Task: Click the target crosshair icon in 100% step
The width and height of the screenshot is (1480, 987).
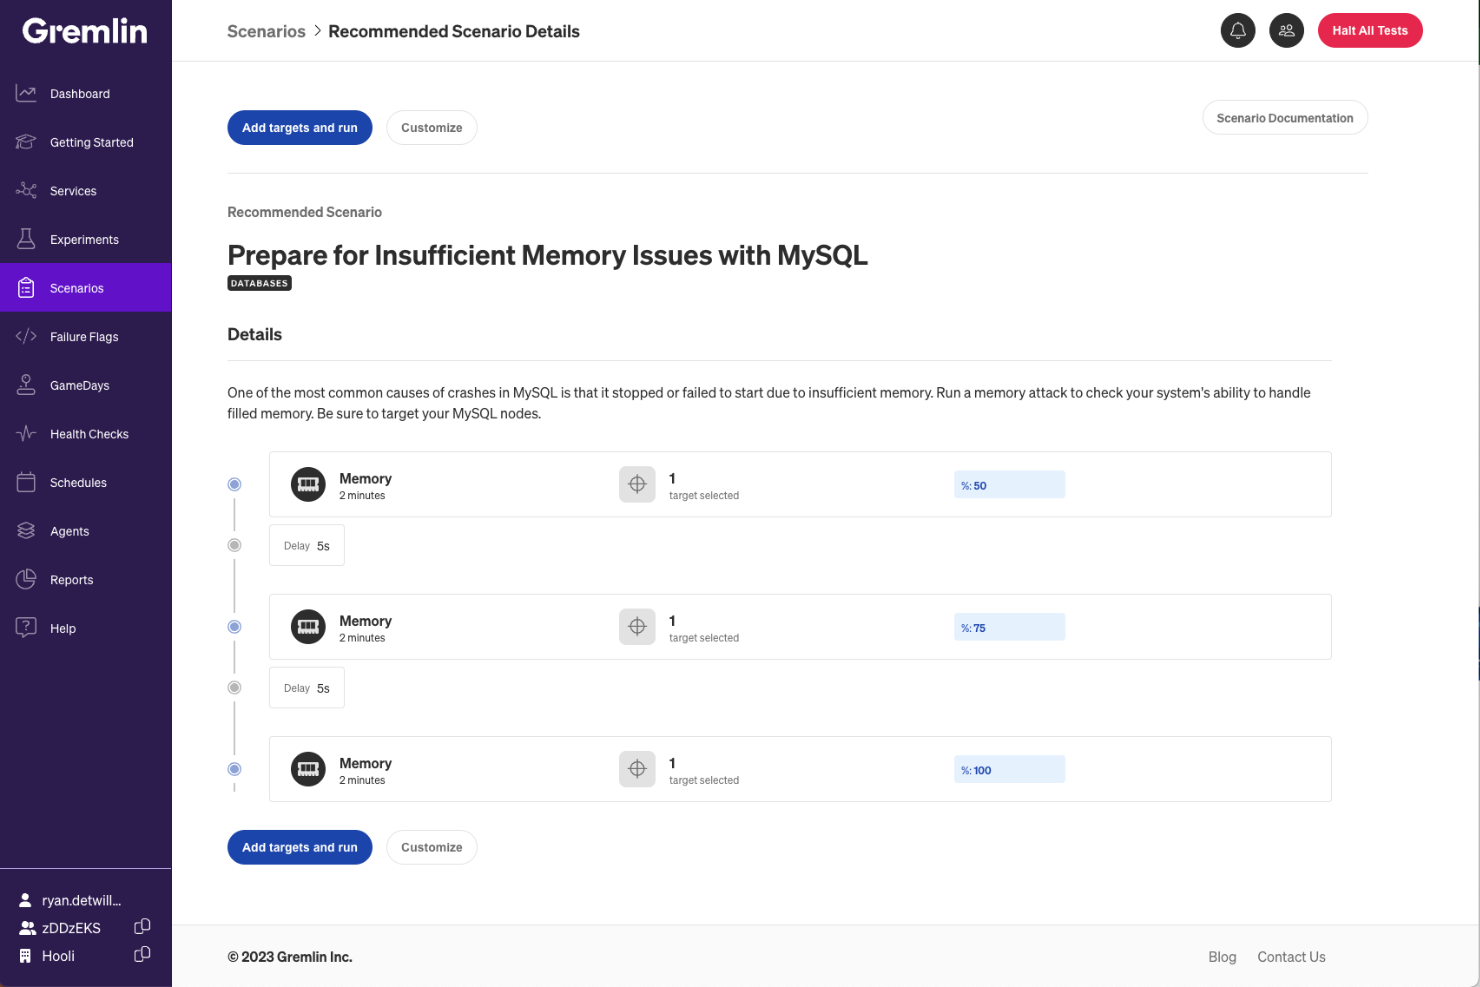Action: click(637, 769)
